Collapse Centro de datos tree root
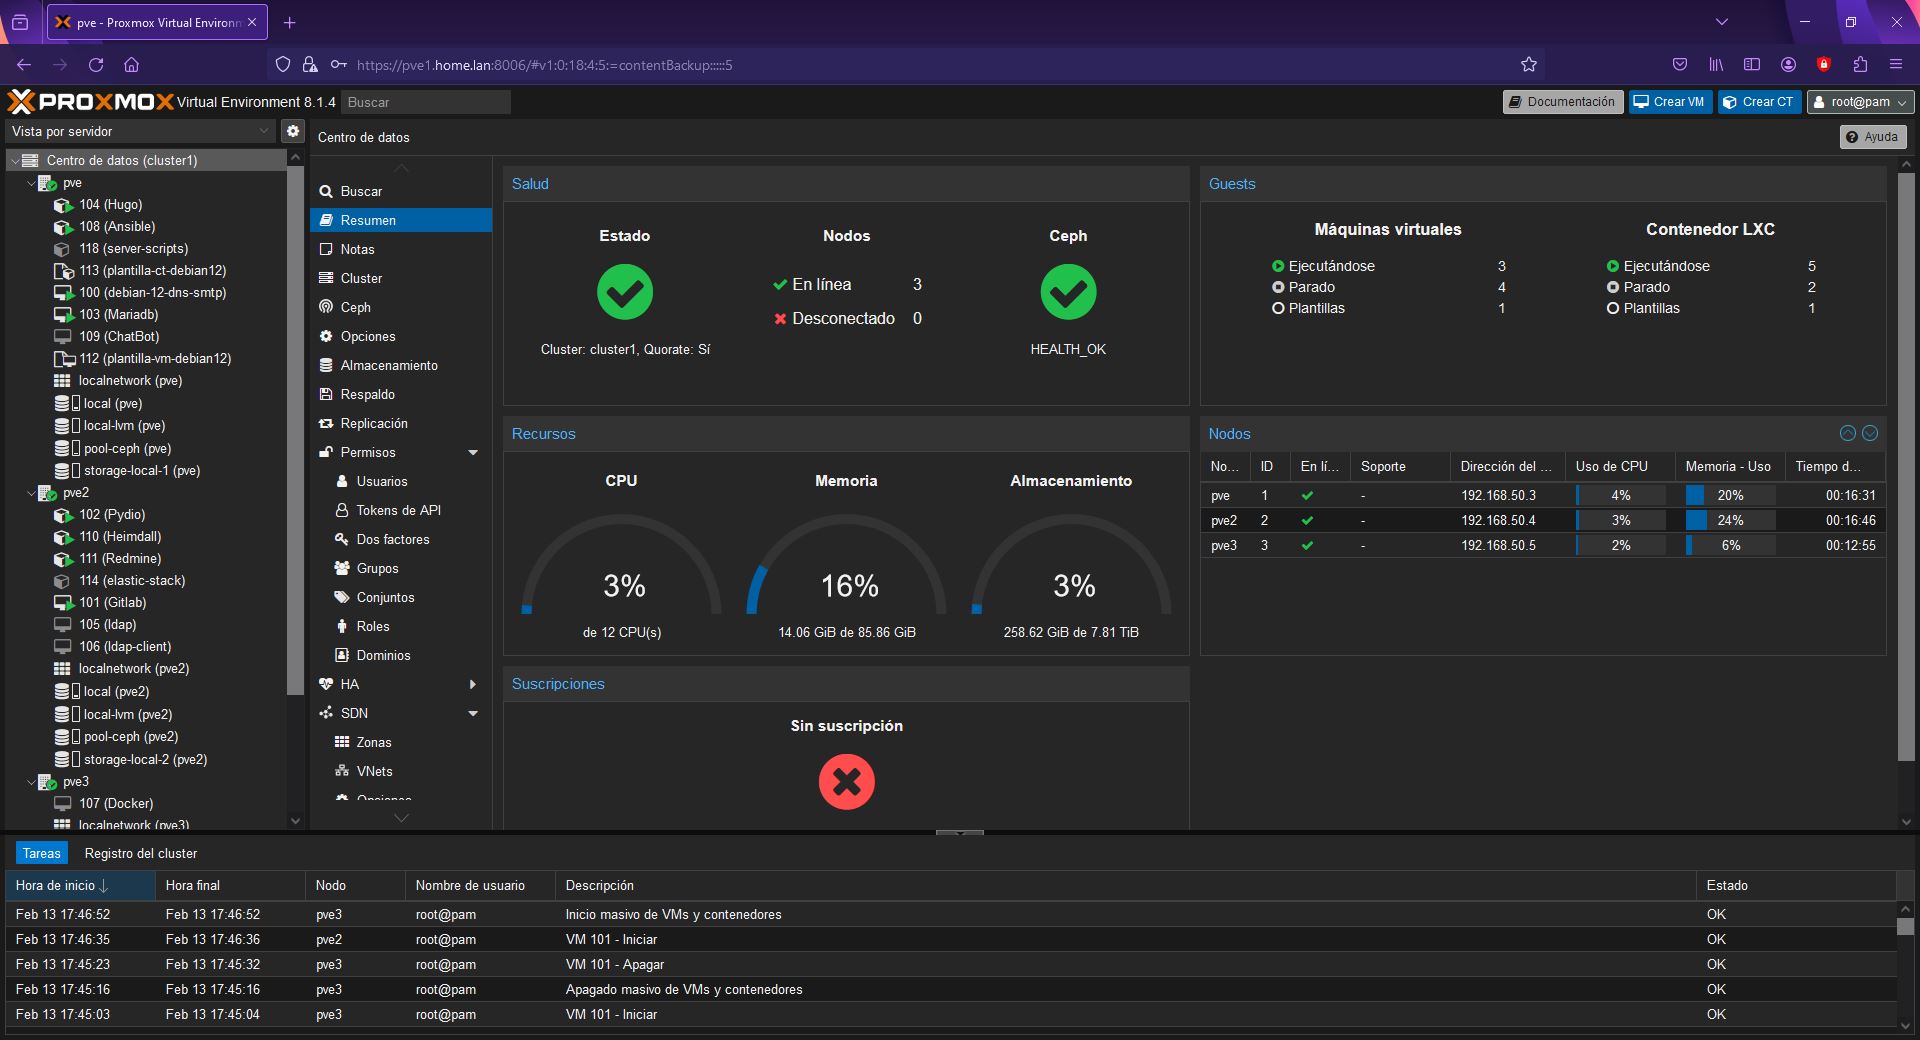Viewport: 1920px width, 1040px height. coord(15,160)
